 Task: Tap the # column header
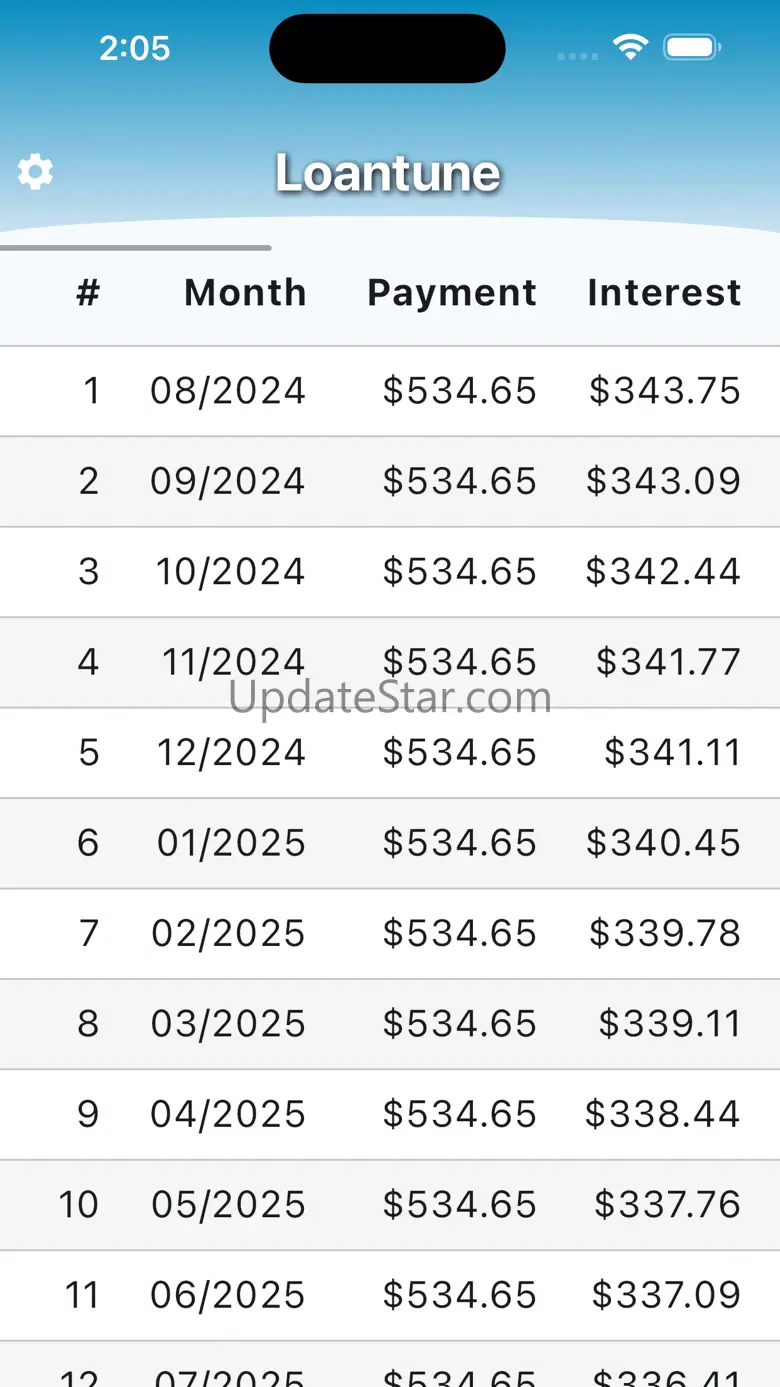tap(88, 293)
